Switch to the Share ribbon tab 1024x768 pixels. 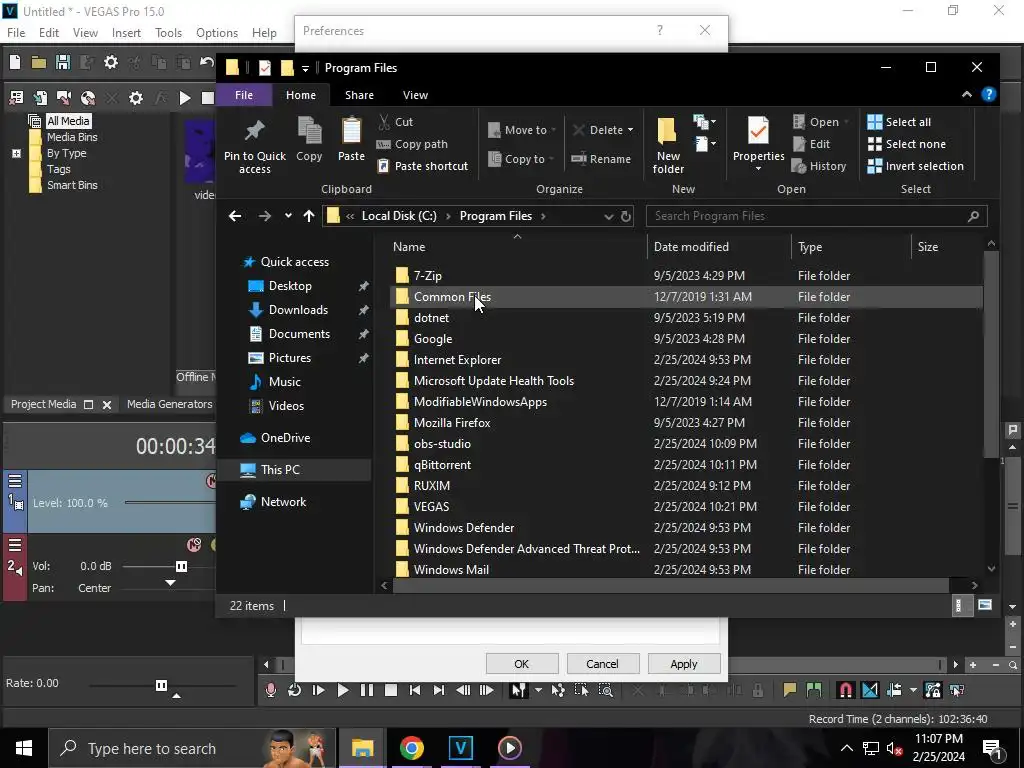pyautogui.click(x=359, y=95)
